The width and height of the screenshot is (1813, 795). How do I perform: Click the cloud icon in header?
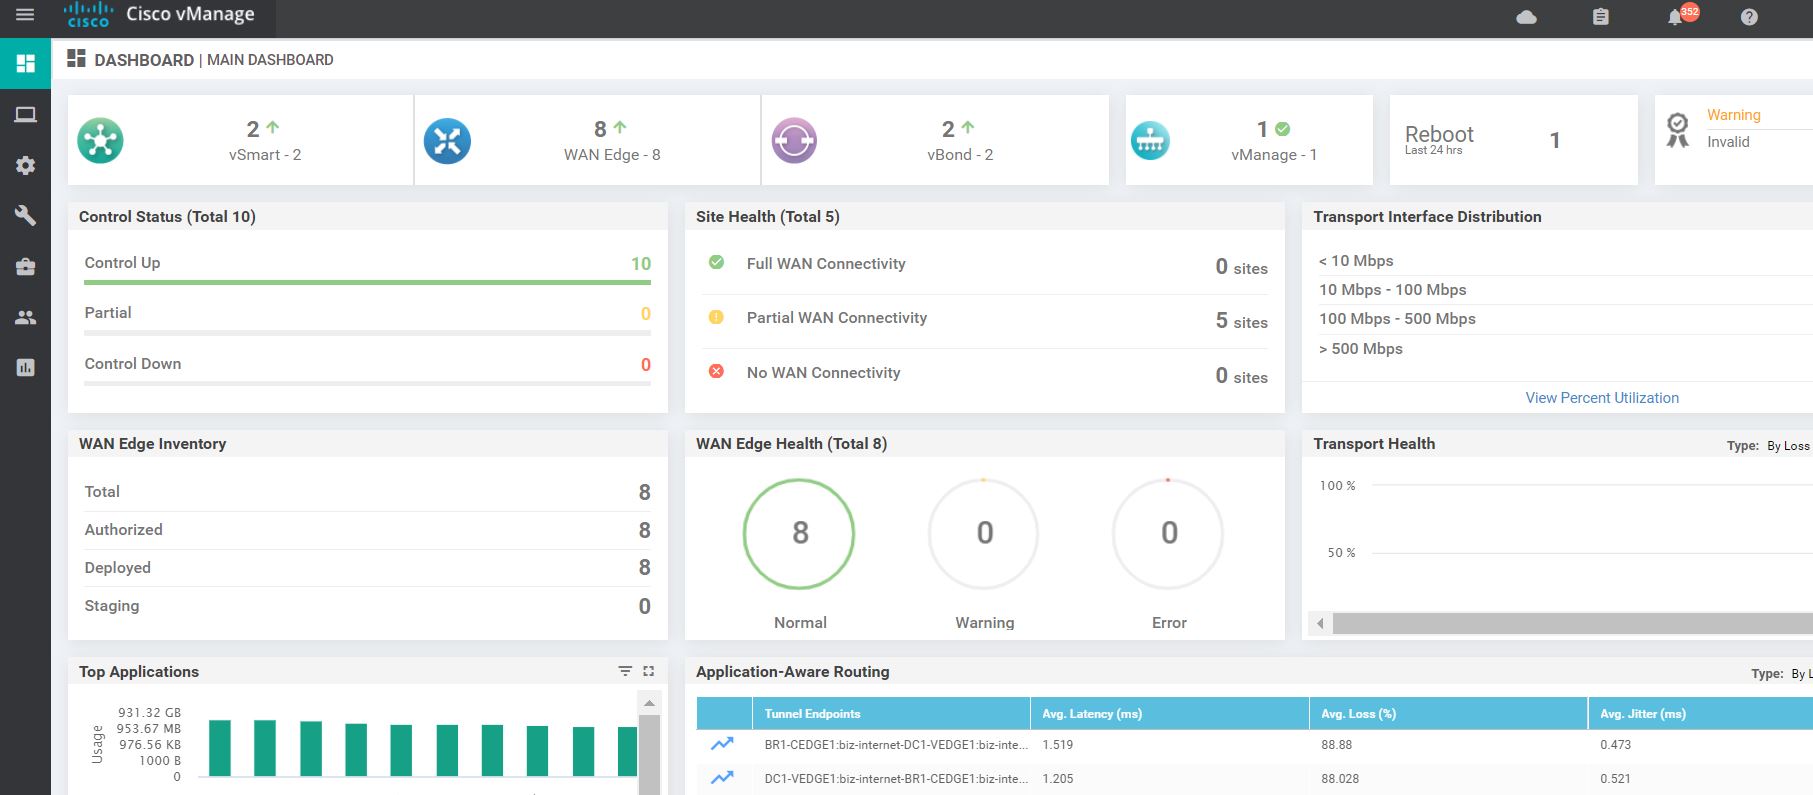tap(1526, 17)
